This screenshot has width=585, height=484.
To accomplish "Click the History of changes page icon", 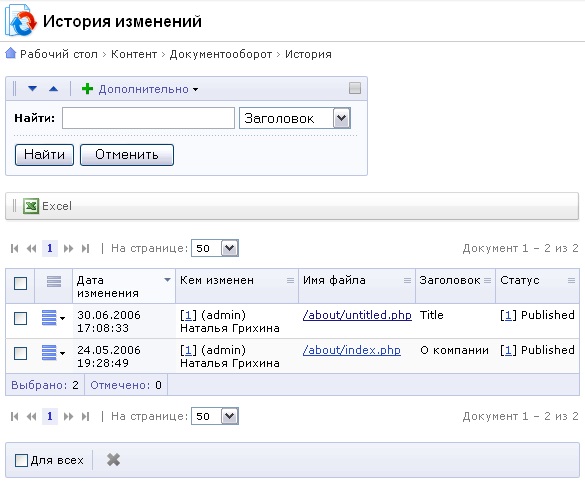I will pos(21,20).
